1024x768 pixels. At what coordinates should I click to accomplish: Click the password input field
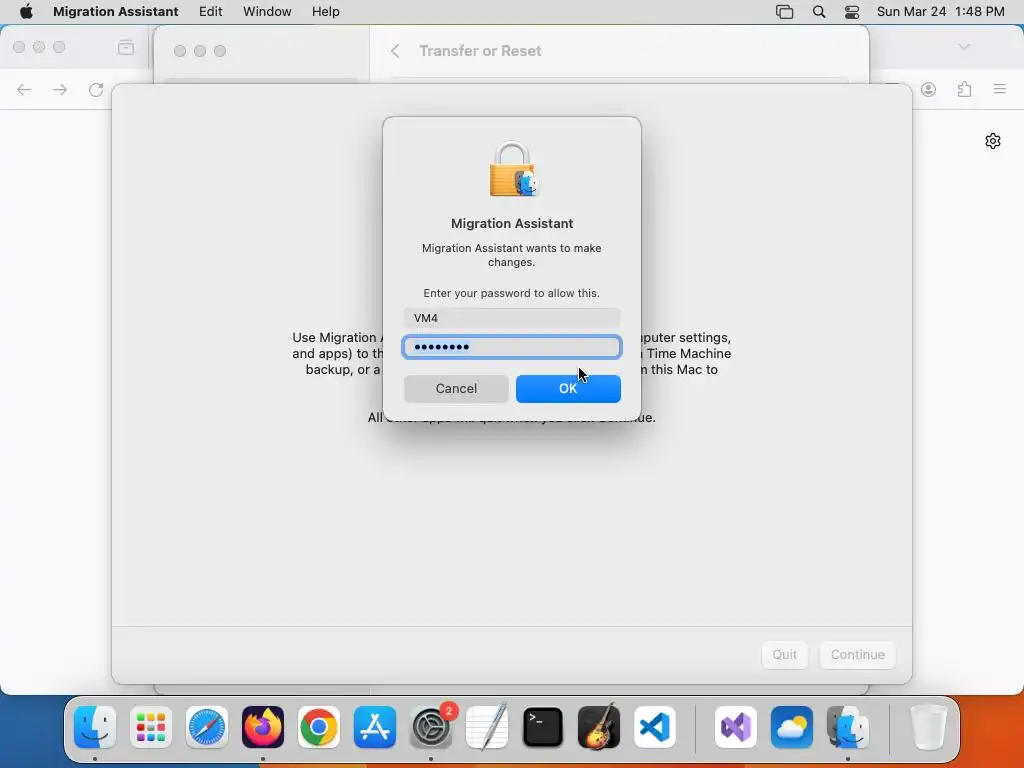click(x=511, y=347)
